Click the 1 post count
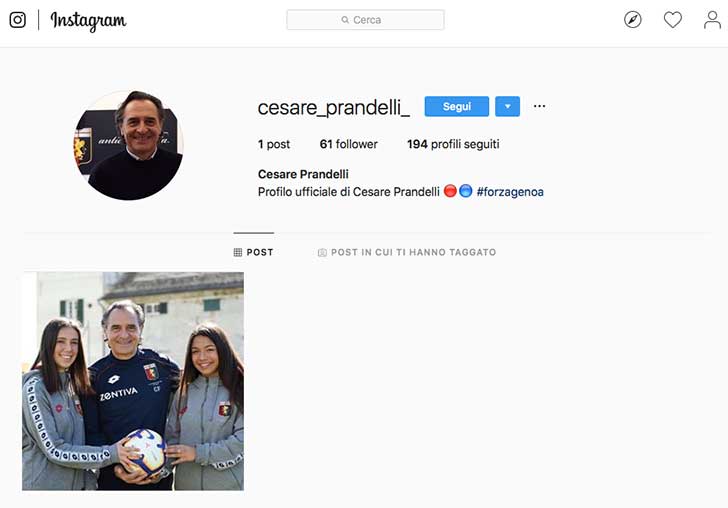 point(274,144)
